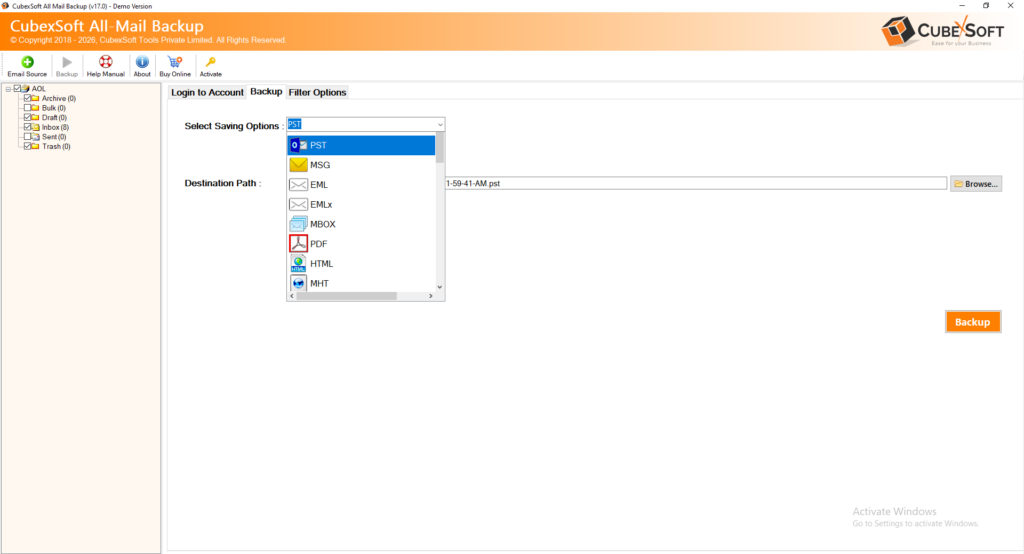Select the Bulk (0) folder label
Viewport: 1024px width, 554px height.
pyautogui.click(x=54, y=108)
